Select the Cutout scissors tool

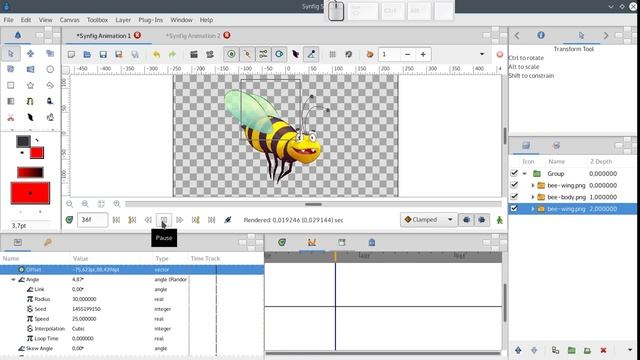tap(11, 118)
